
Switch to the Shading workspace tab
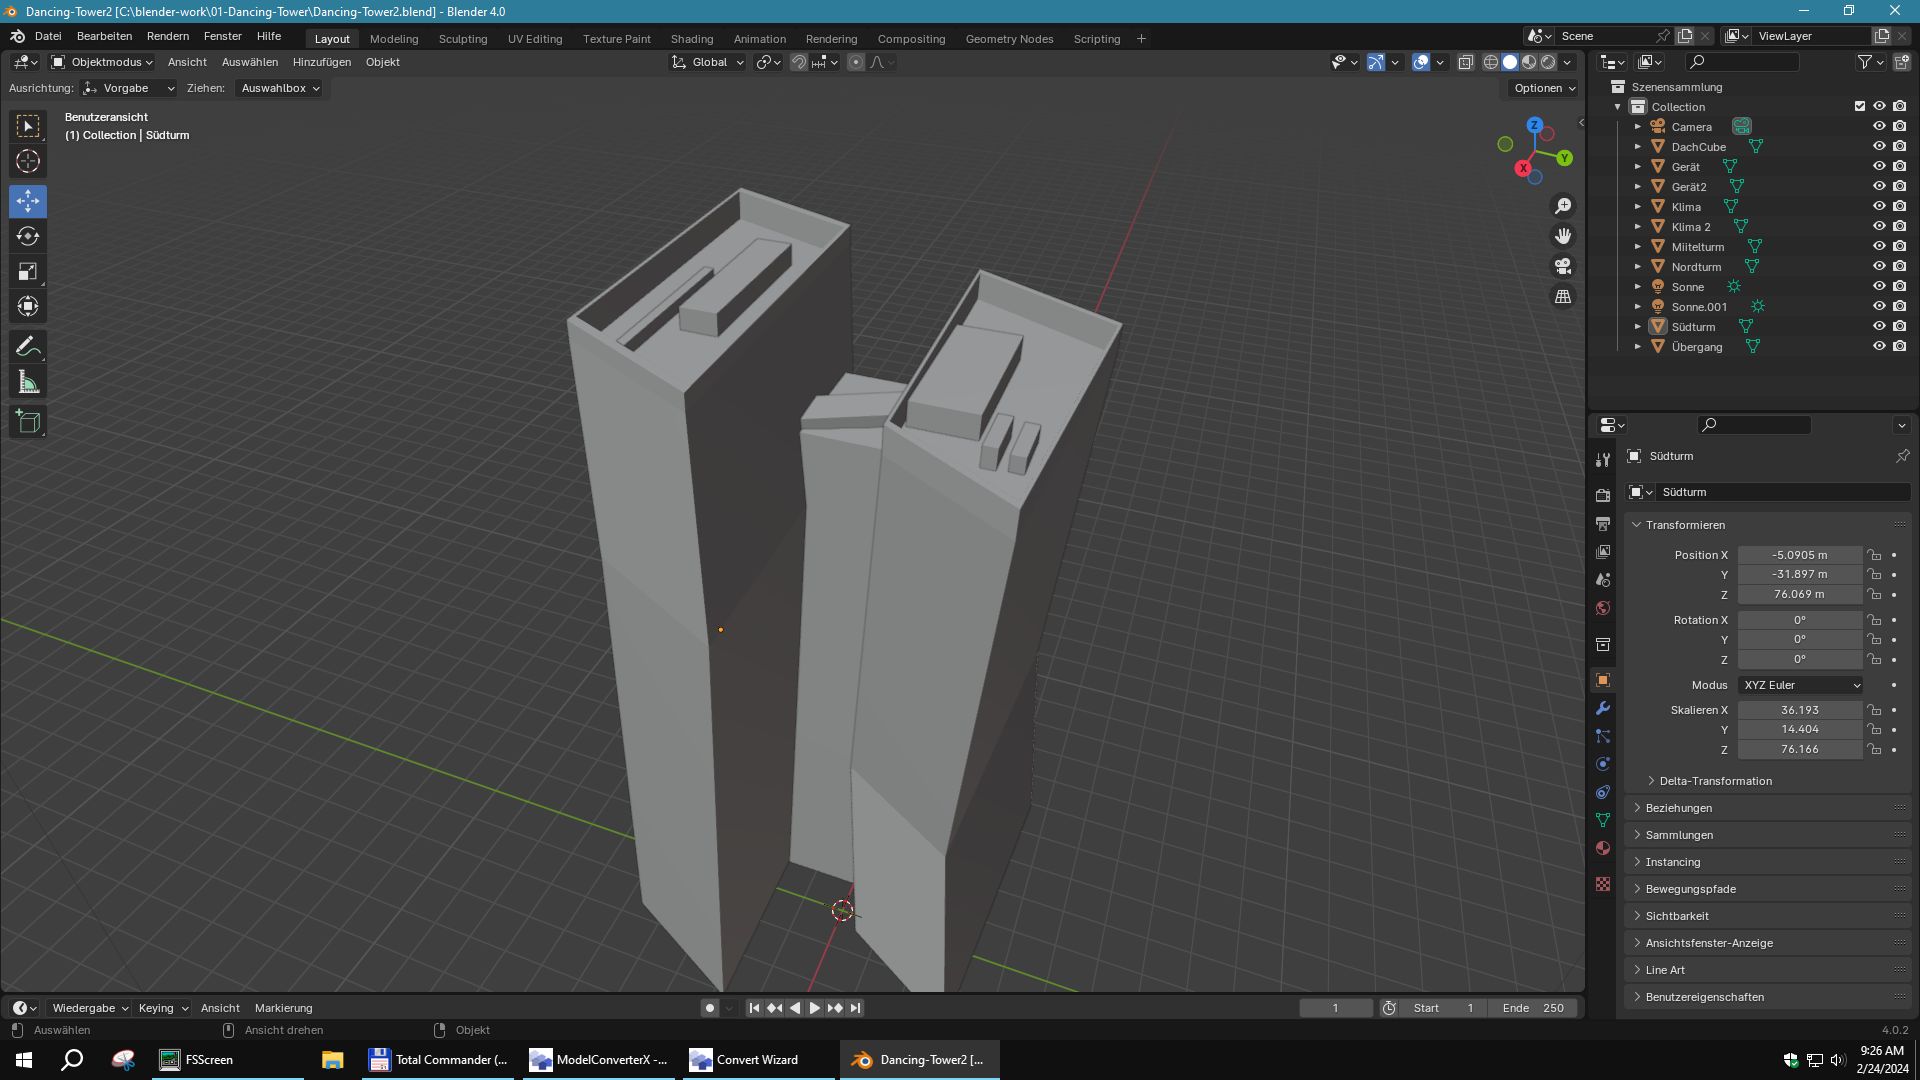pyautogui.click(x=692, y=39)
